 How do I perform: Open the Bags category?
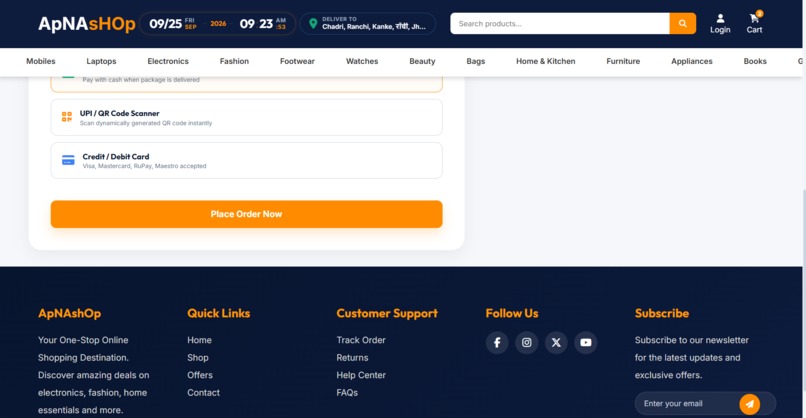point(475,61)
